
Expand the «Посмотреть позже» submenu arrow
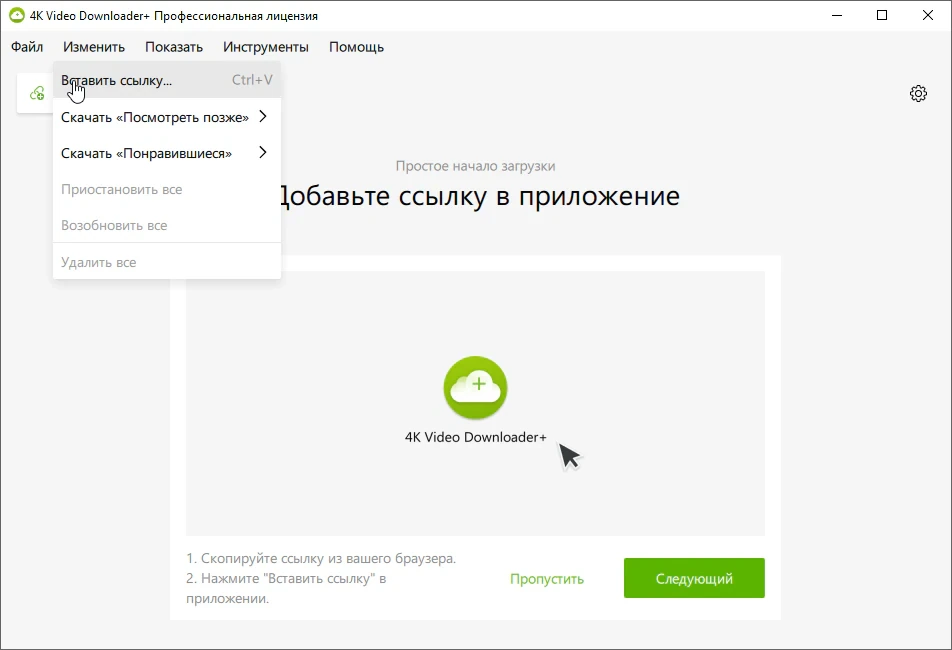263,117
